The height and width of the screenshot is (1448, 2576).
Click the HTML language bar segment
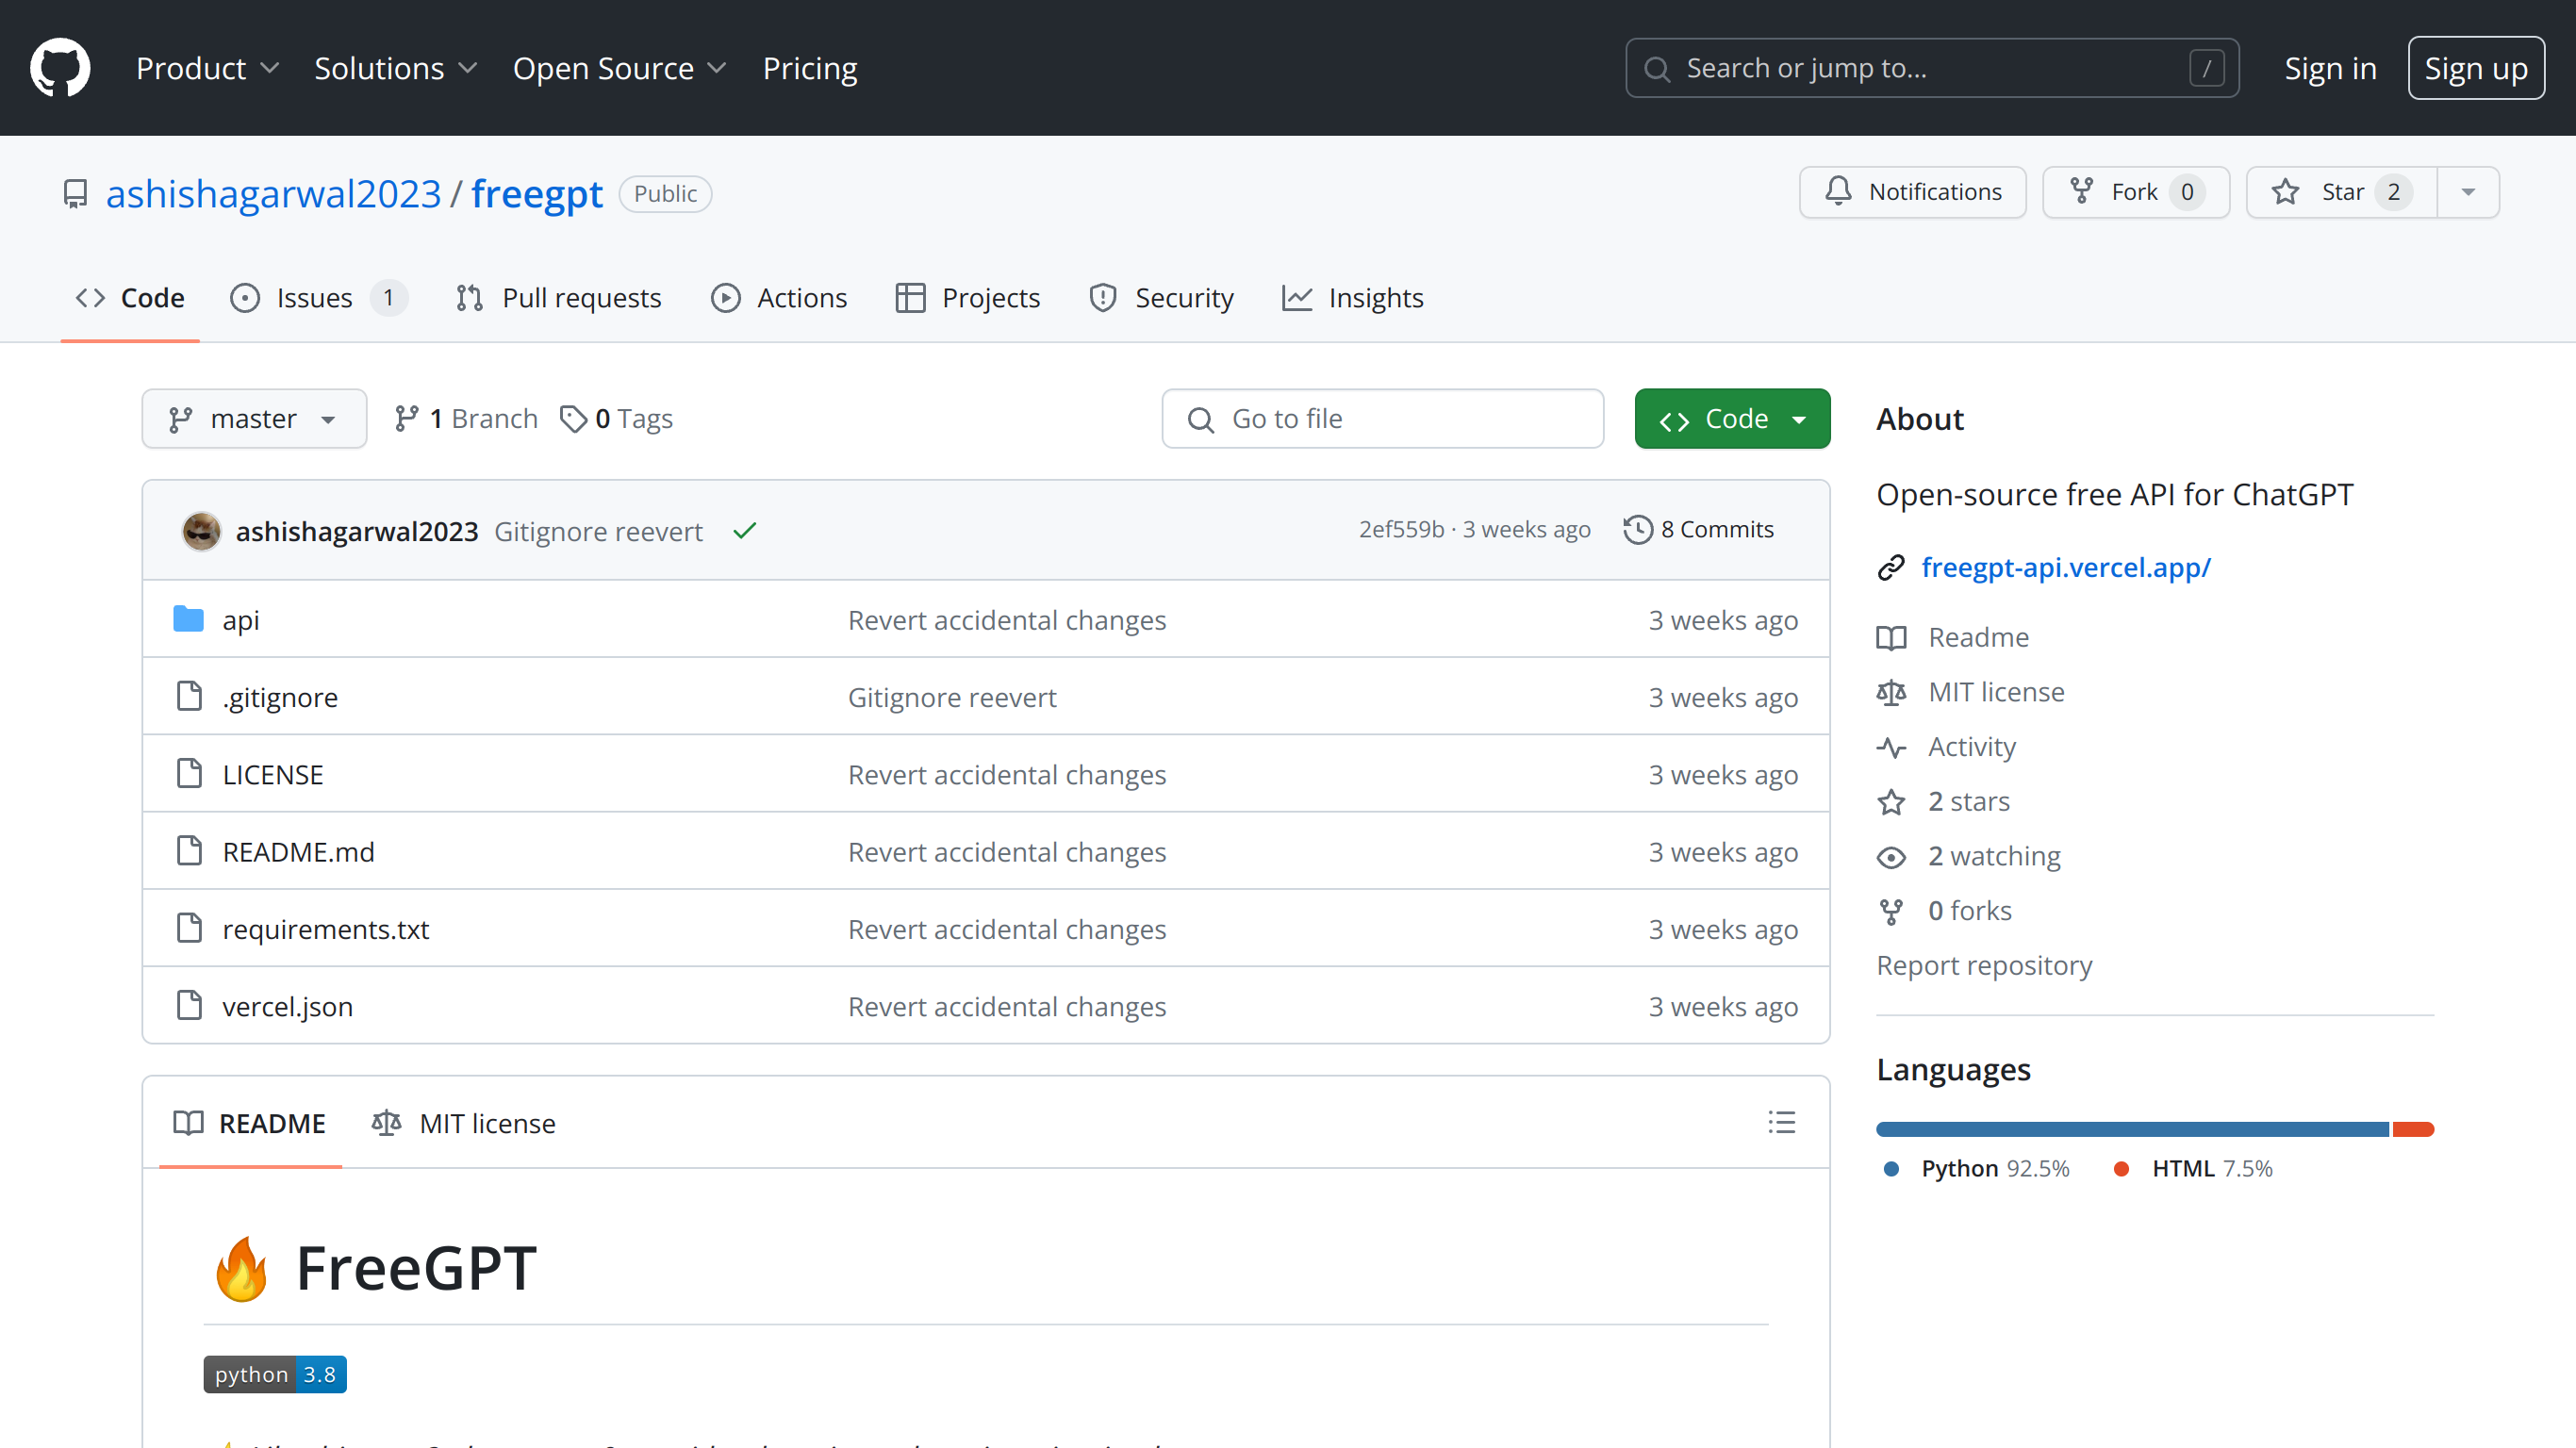click(x=2413, y=1129)
